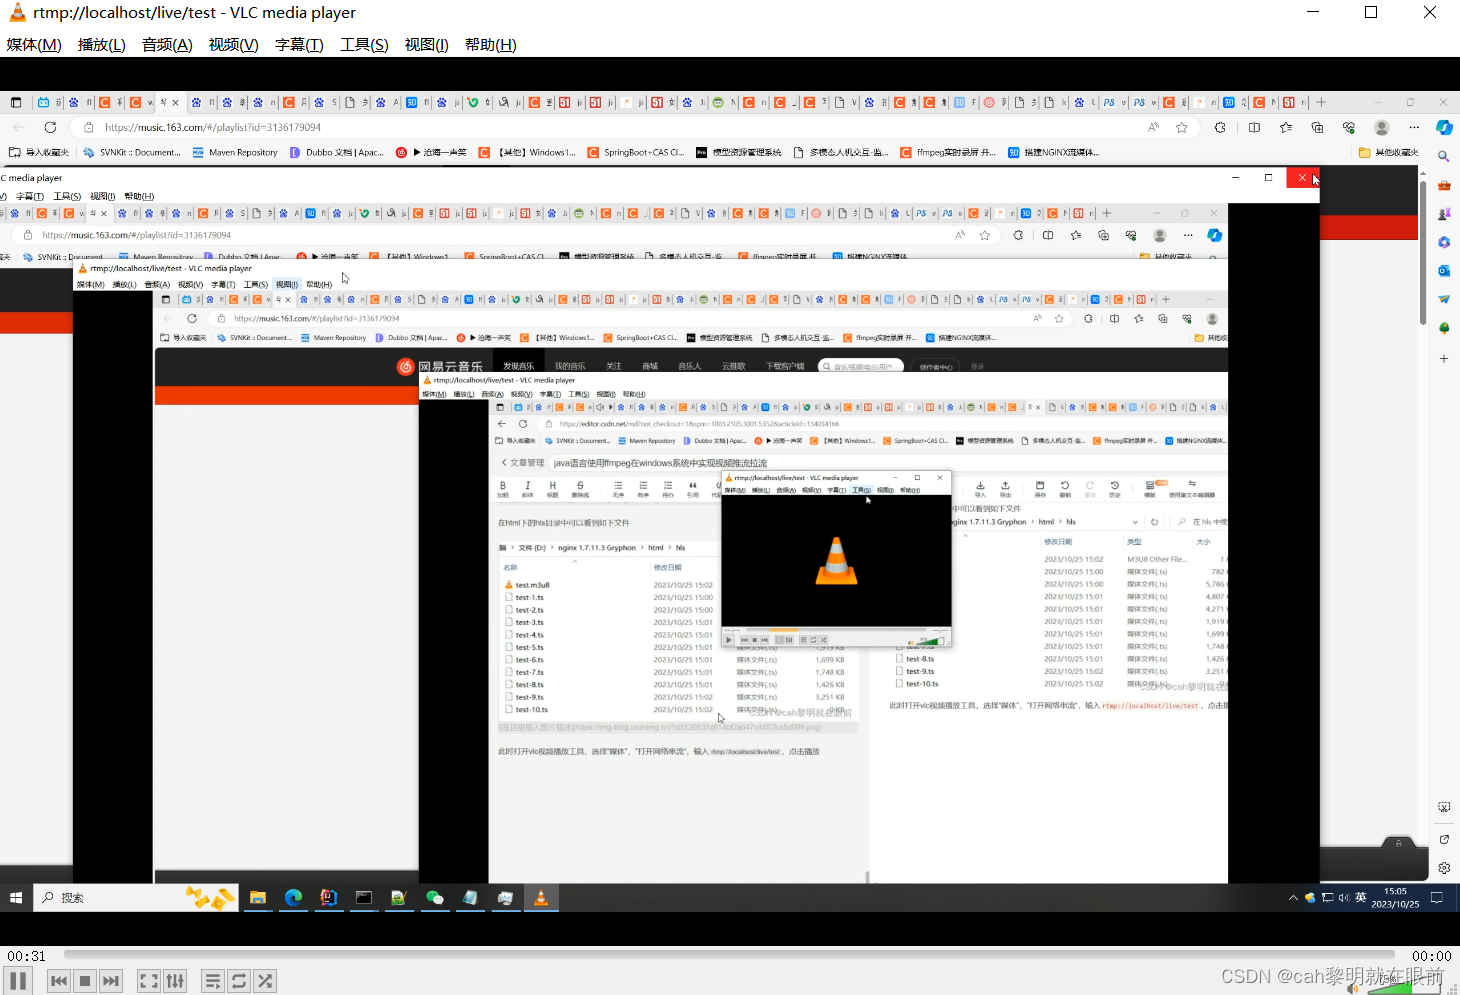Open the 帮助(H) menu

(x=491, y=45)
